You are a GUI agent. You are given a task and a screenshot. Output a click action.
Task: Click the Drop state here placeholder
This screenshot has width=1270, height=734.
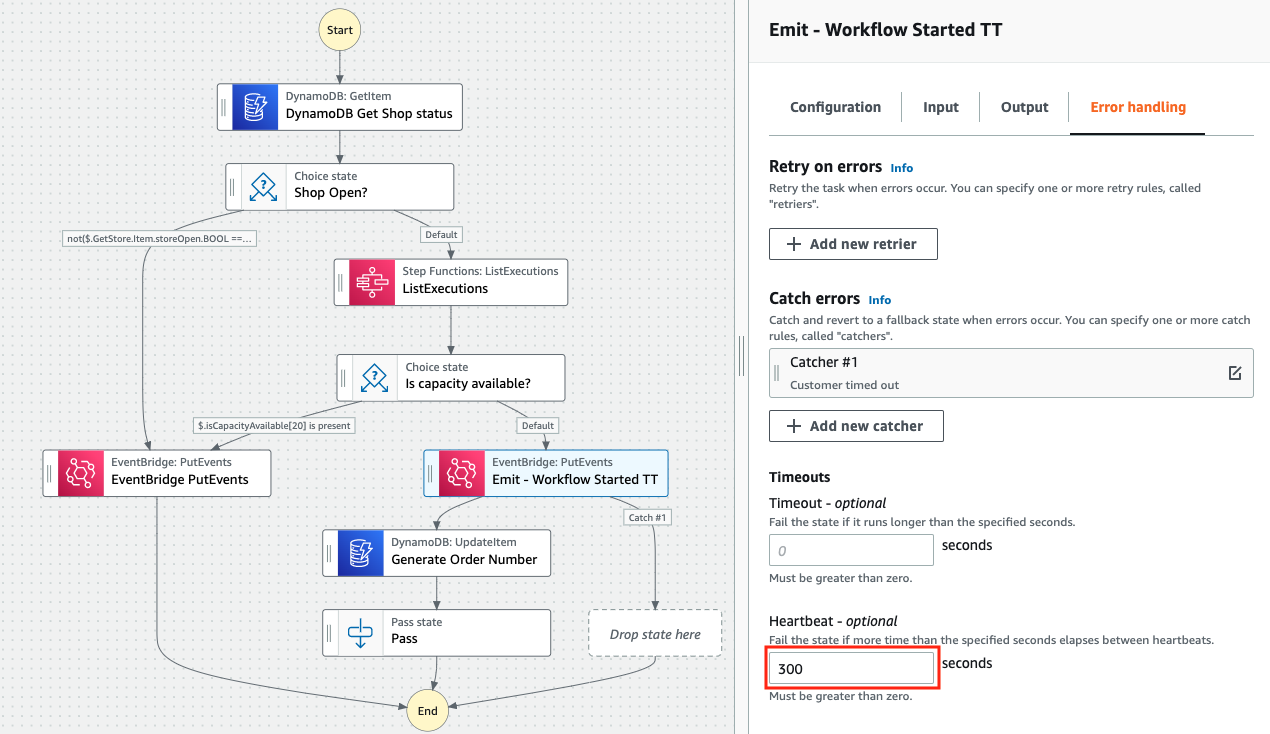coord(655,632)
